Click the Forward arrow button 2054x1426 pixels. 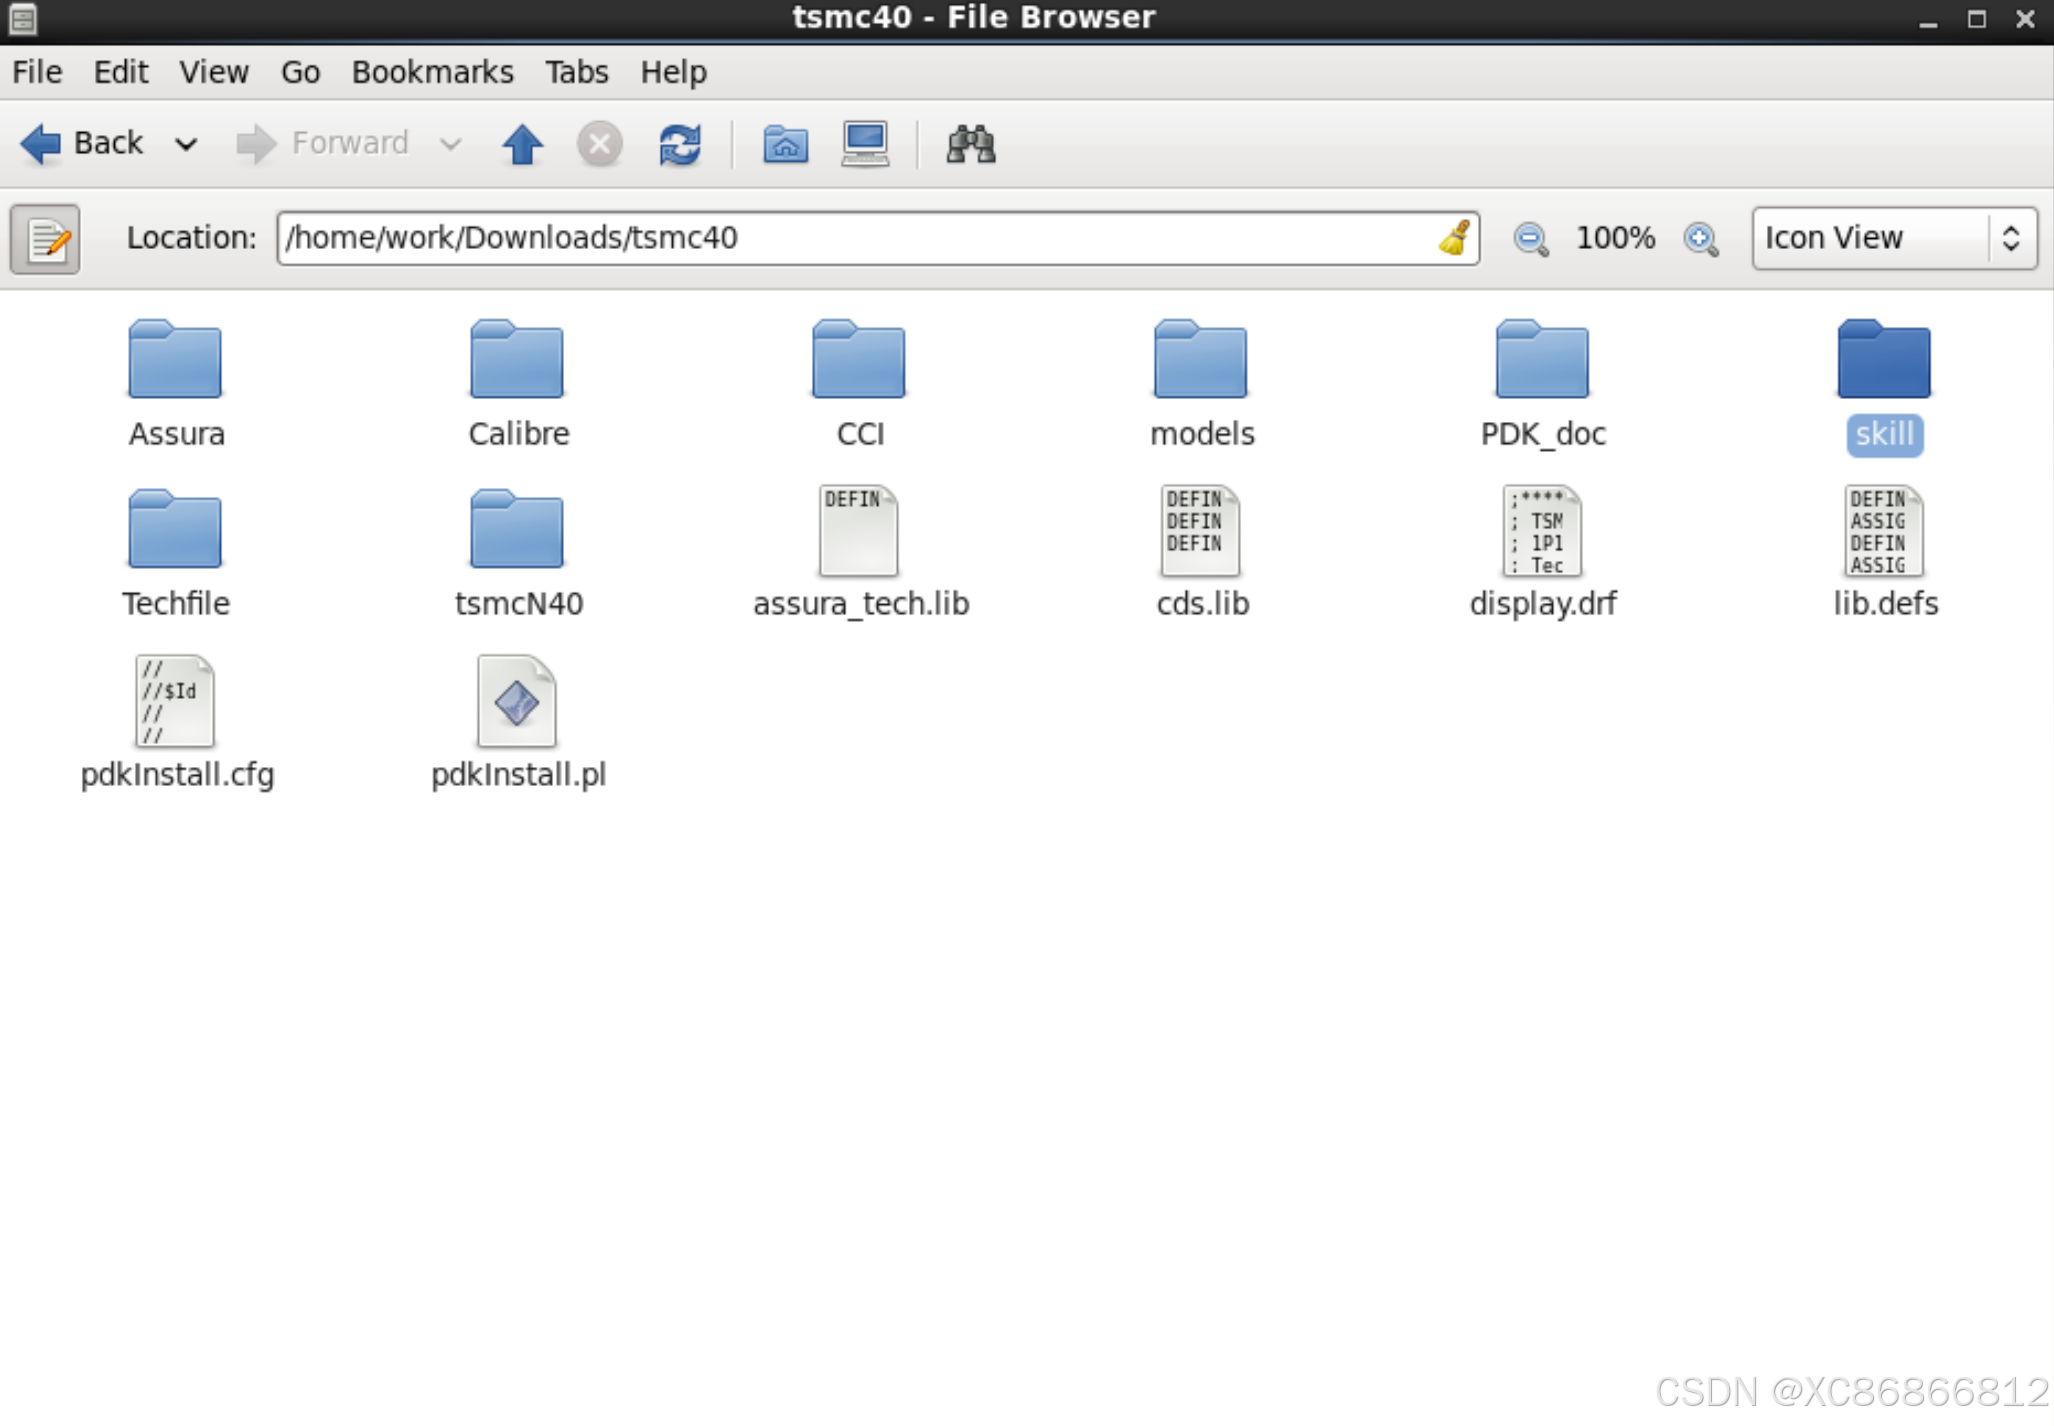point(322,144)
